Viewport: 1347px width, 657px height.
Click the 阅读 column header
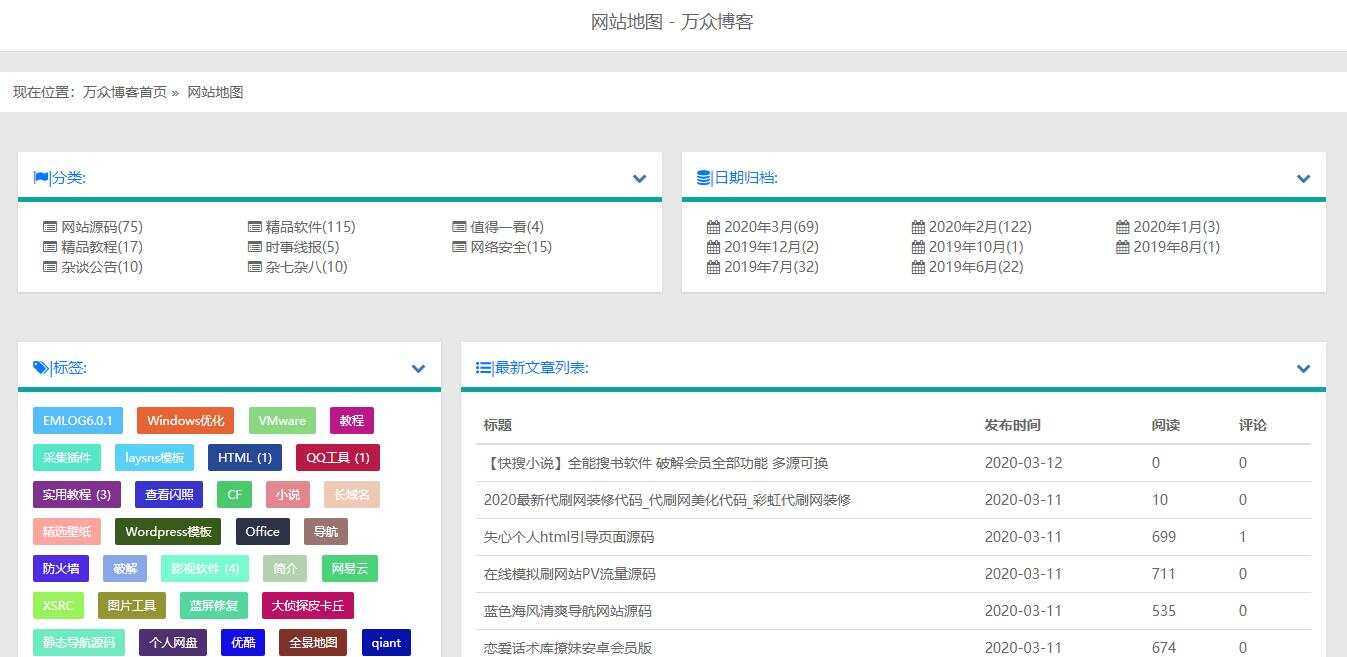(x=1165, y=424)
